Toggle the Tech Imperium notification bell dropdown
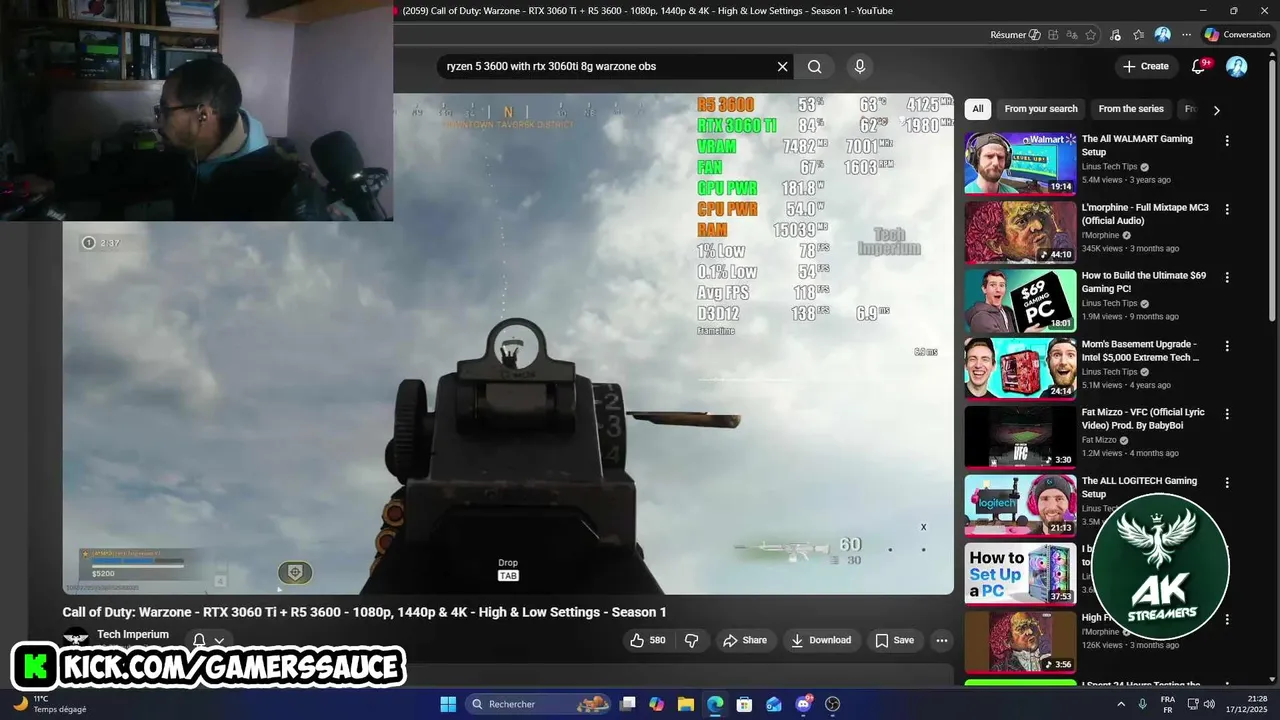1280x720 pixels. pyautogui.click(x=209, y=640)
